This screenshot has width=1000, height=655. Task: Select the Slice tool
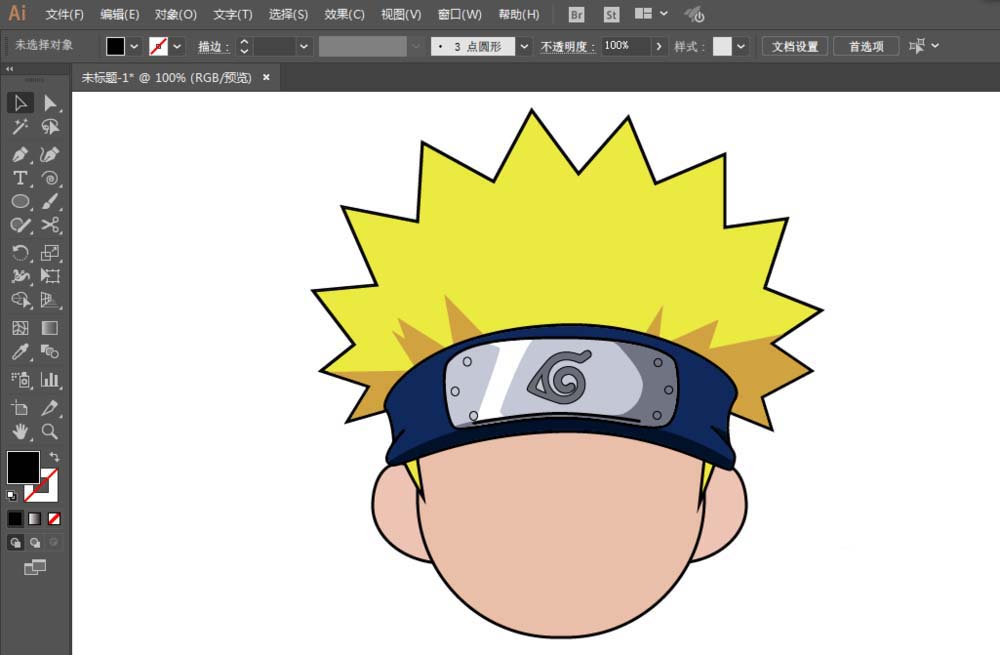tap(50, 408)
